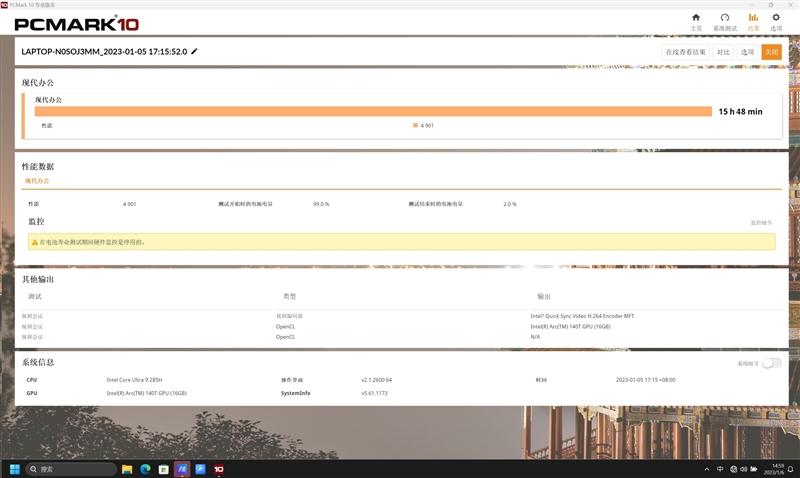Click the PCMark 10 taskbar icon

coord(218,468)
